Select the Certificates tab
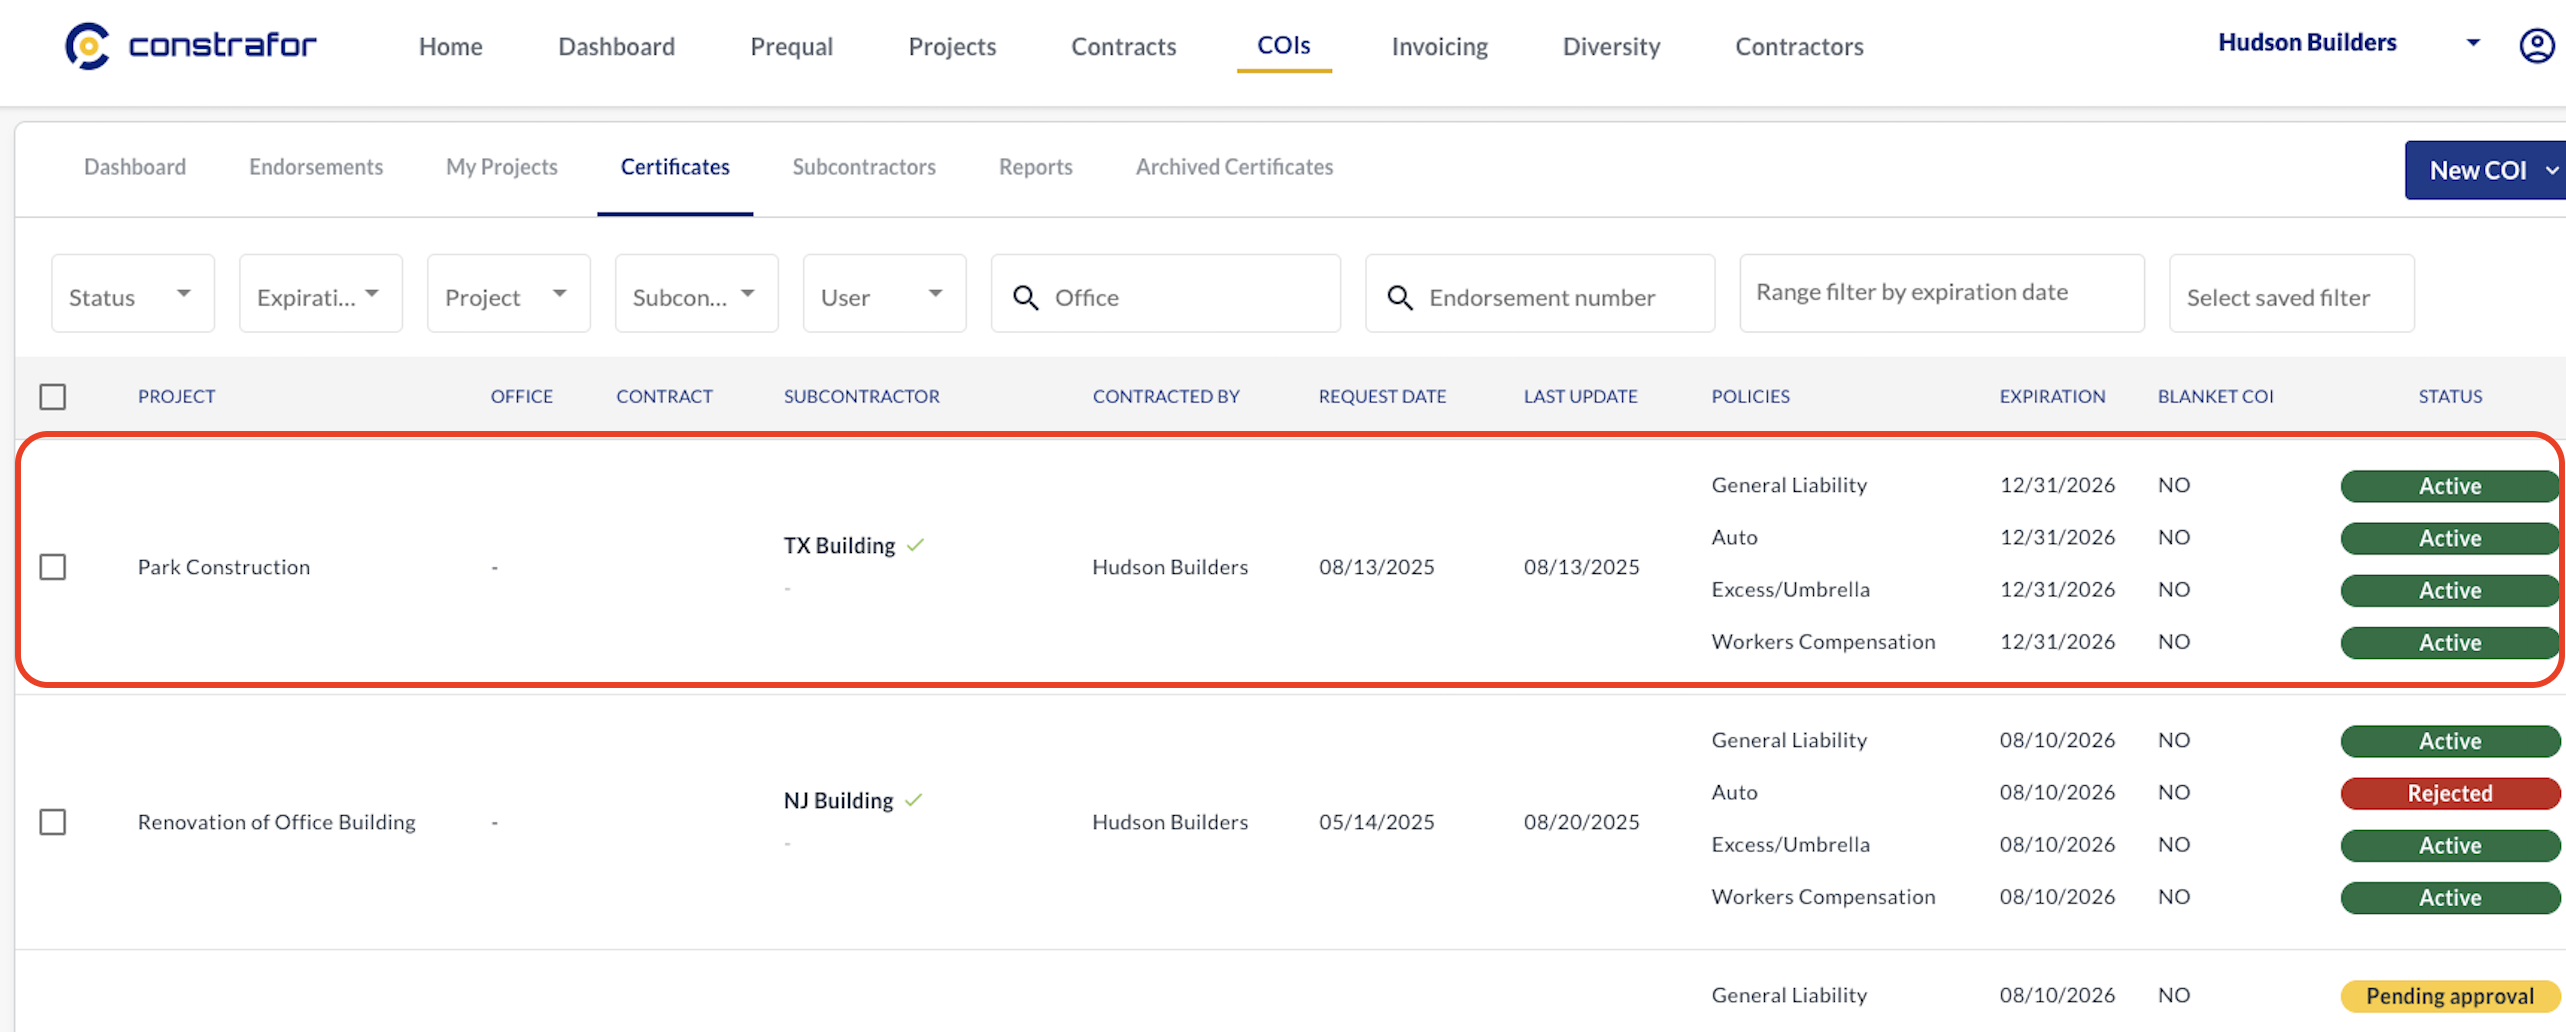This screenshot has width=2566, height=1032. pos(675,167)
